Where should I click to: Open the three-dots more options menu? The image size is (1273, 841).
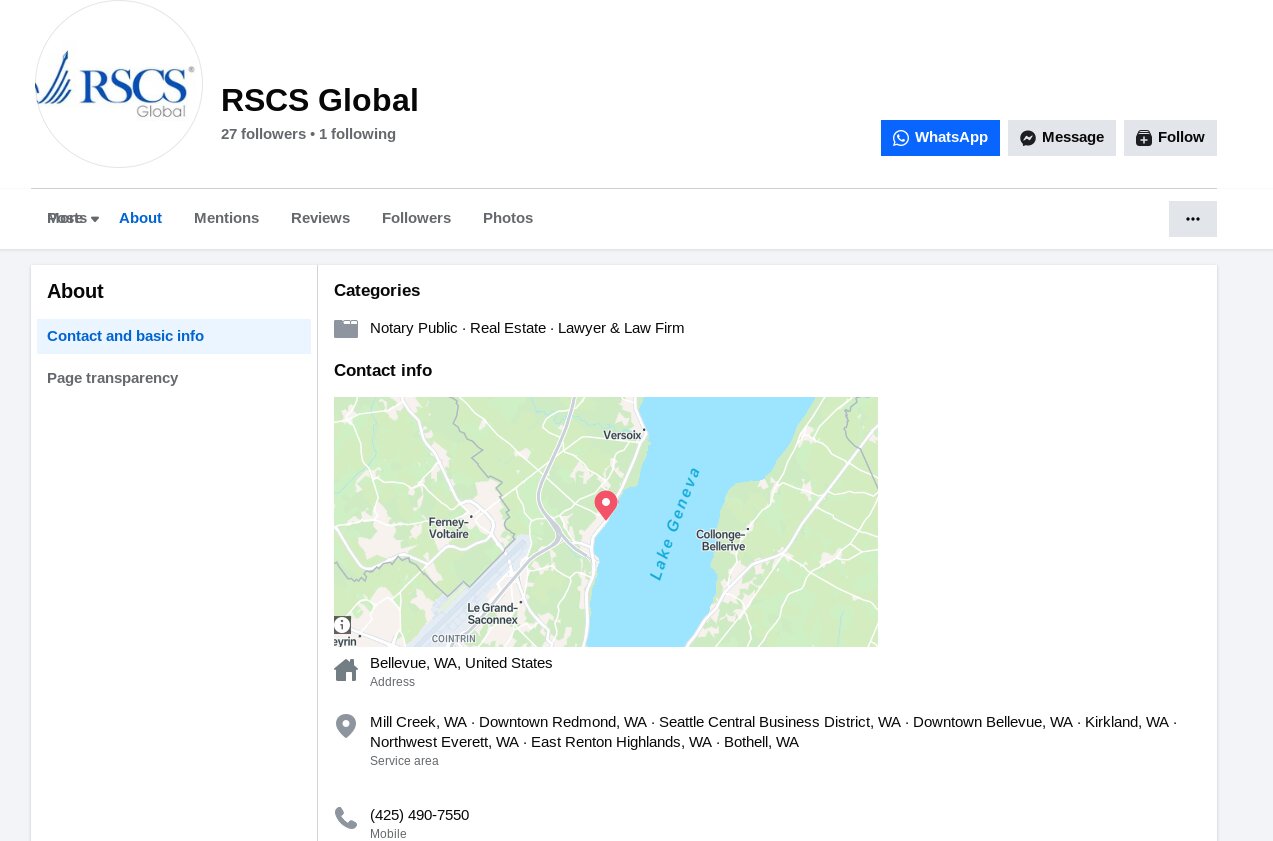point(1193,219)
